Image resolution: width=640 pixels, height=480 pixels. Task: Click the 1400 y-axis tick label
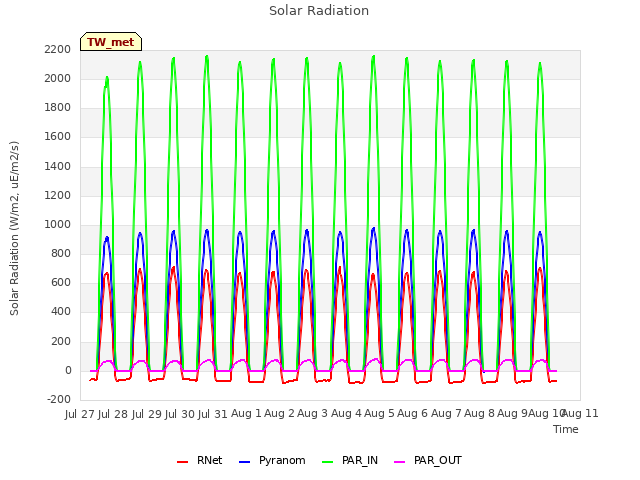click(x=58, y=166)
